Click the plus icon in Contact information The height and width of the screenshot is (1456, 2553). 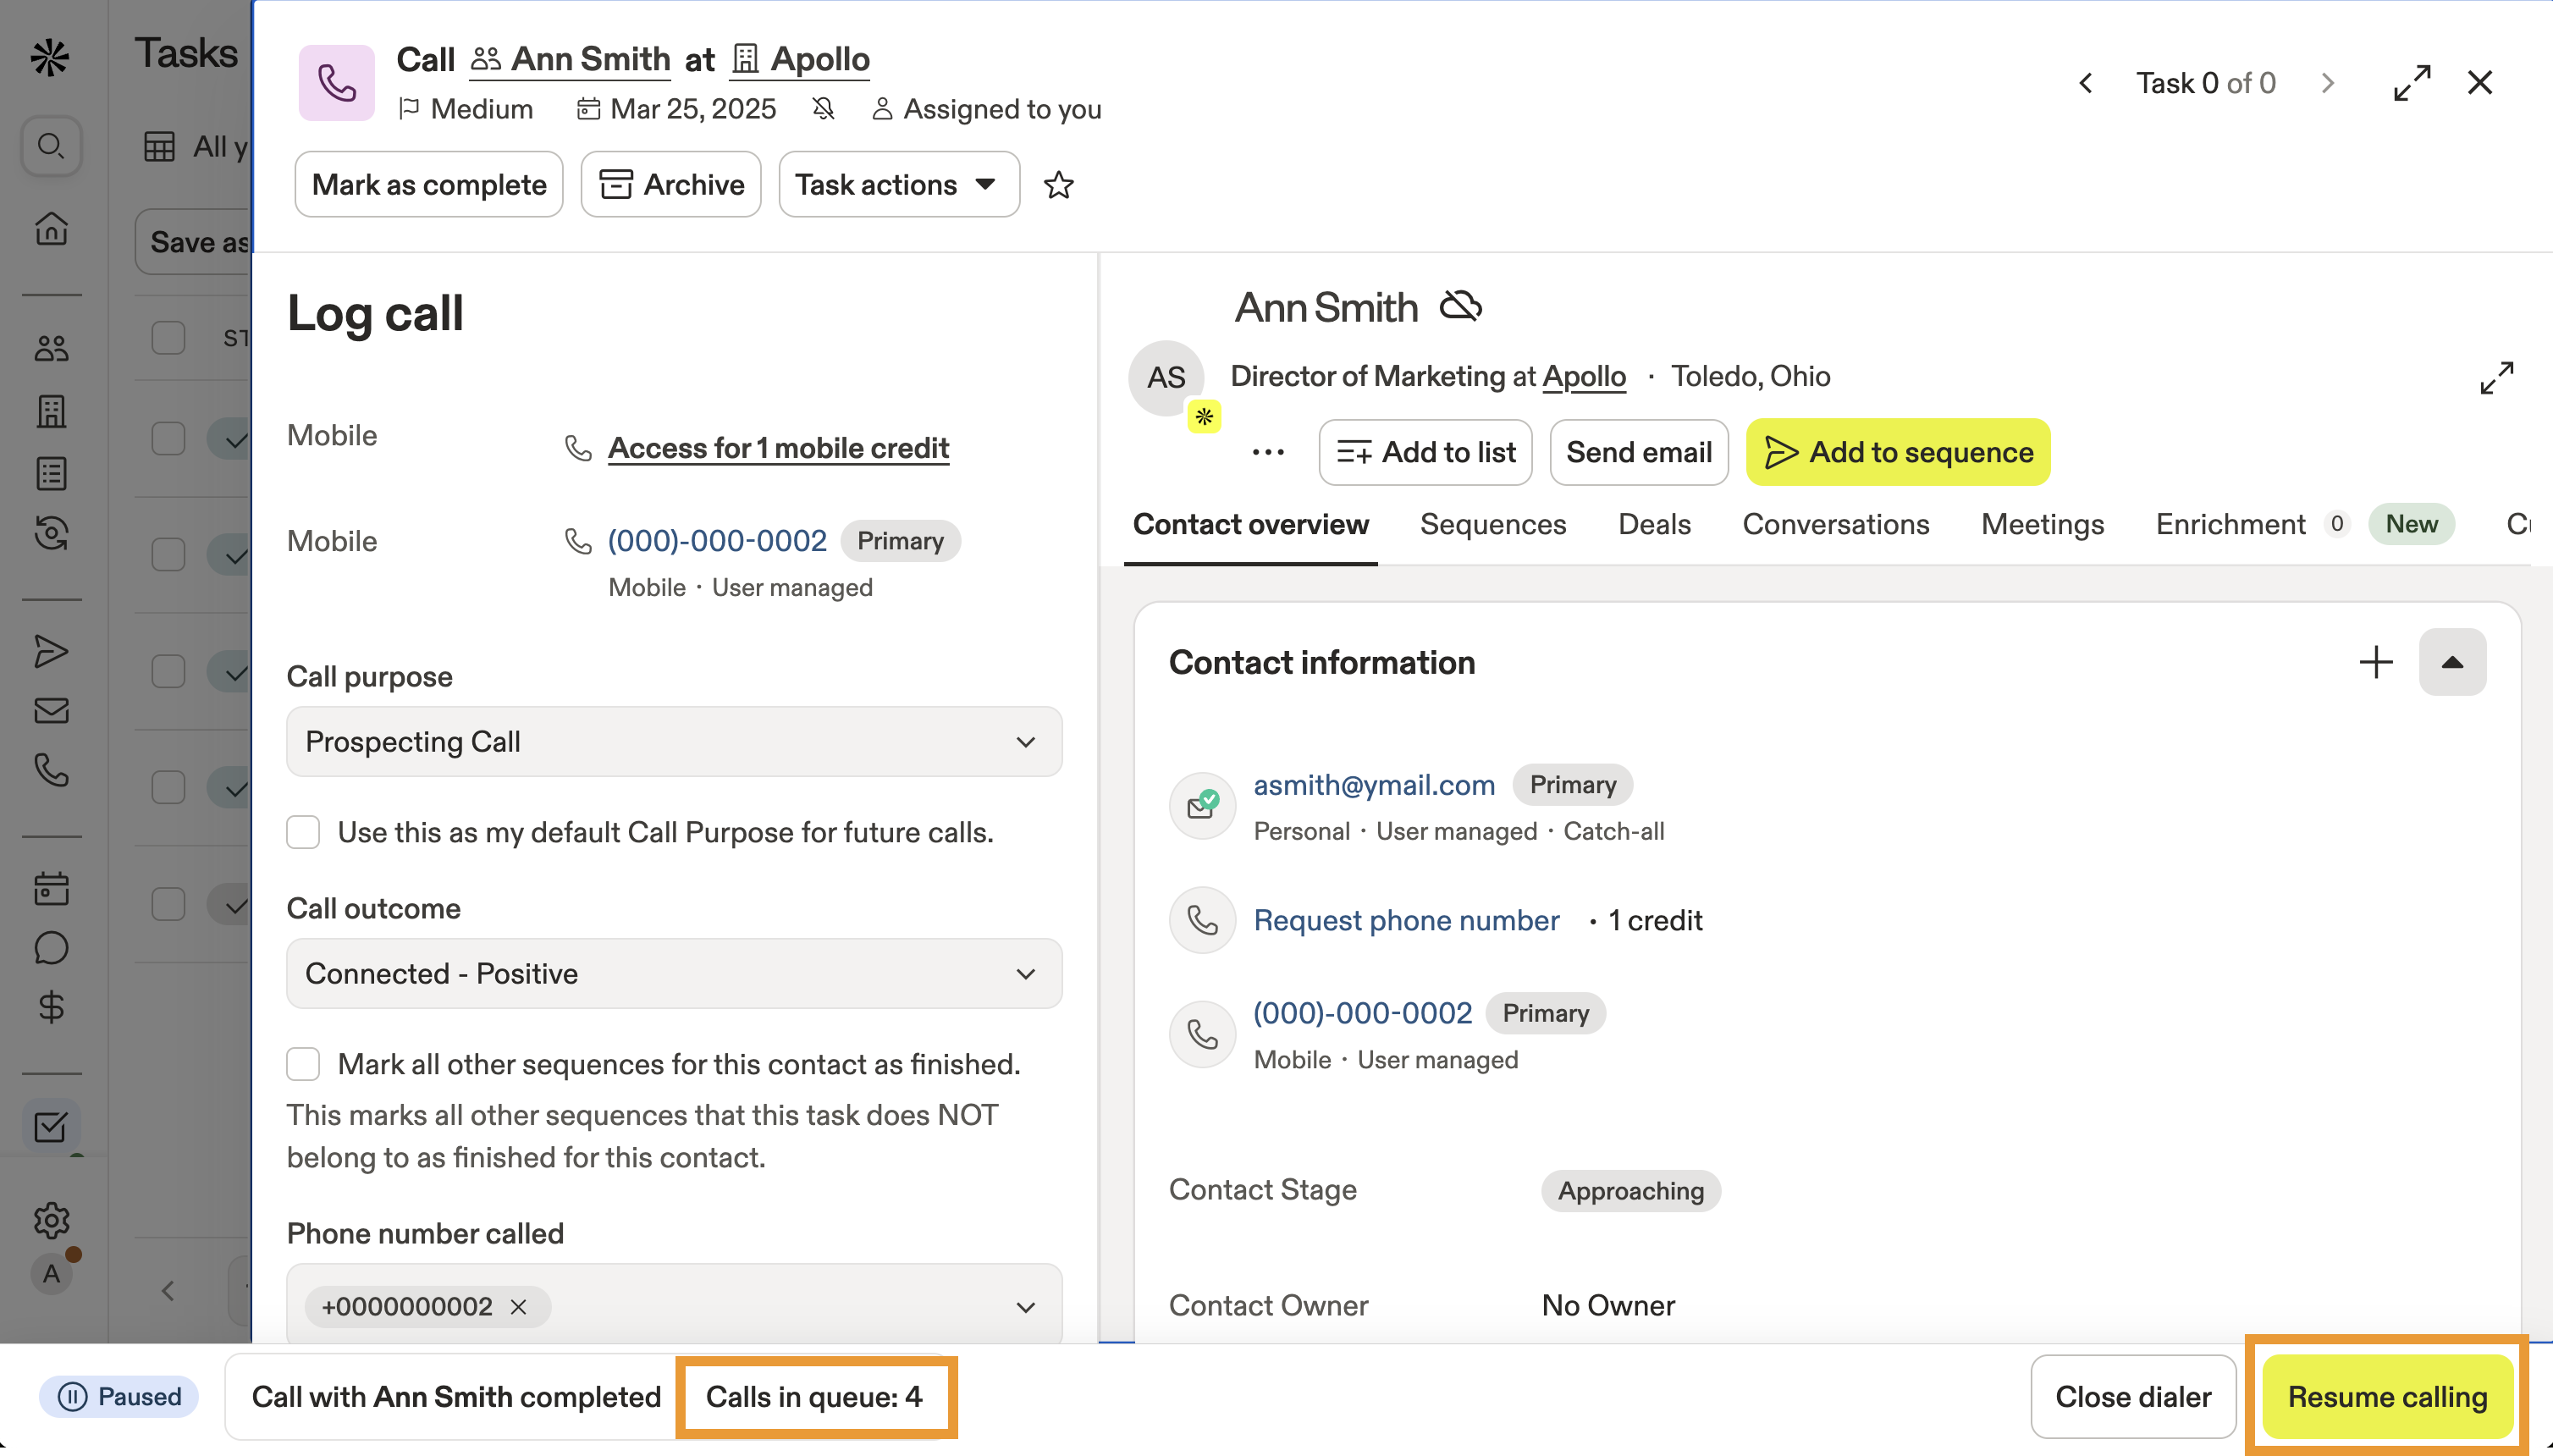click(x=2375, y=662)
